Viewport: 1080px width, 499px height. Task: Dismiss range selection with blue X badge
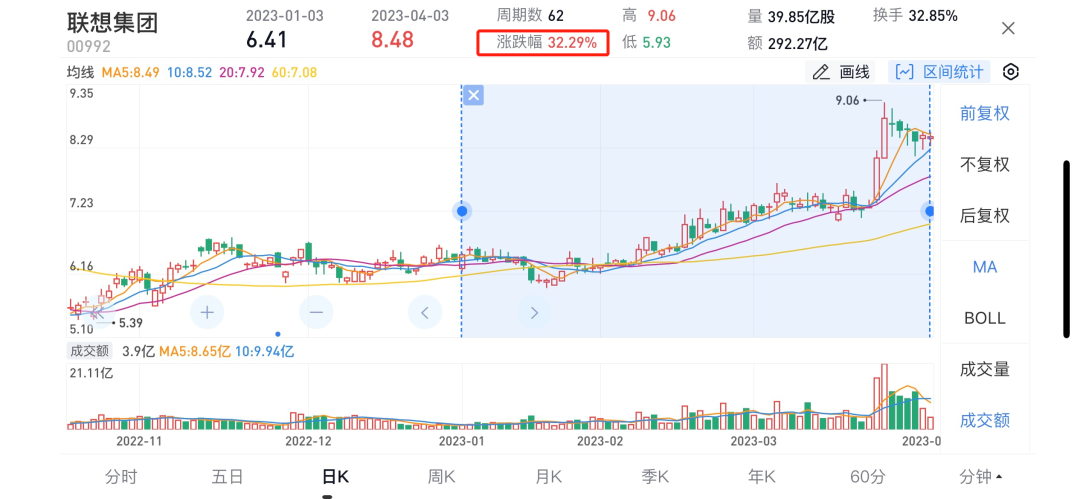click(473, 95)
